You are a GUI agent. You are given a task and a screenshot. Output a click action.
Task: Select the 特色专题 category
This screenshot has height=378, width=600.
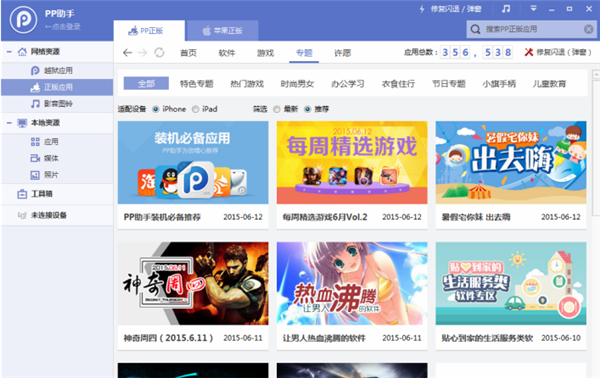tap(197, 84)
